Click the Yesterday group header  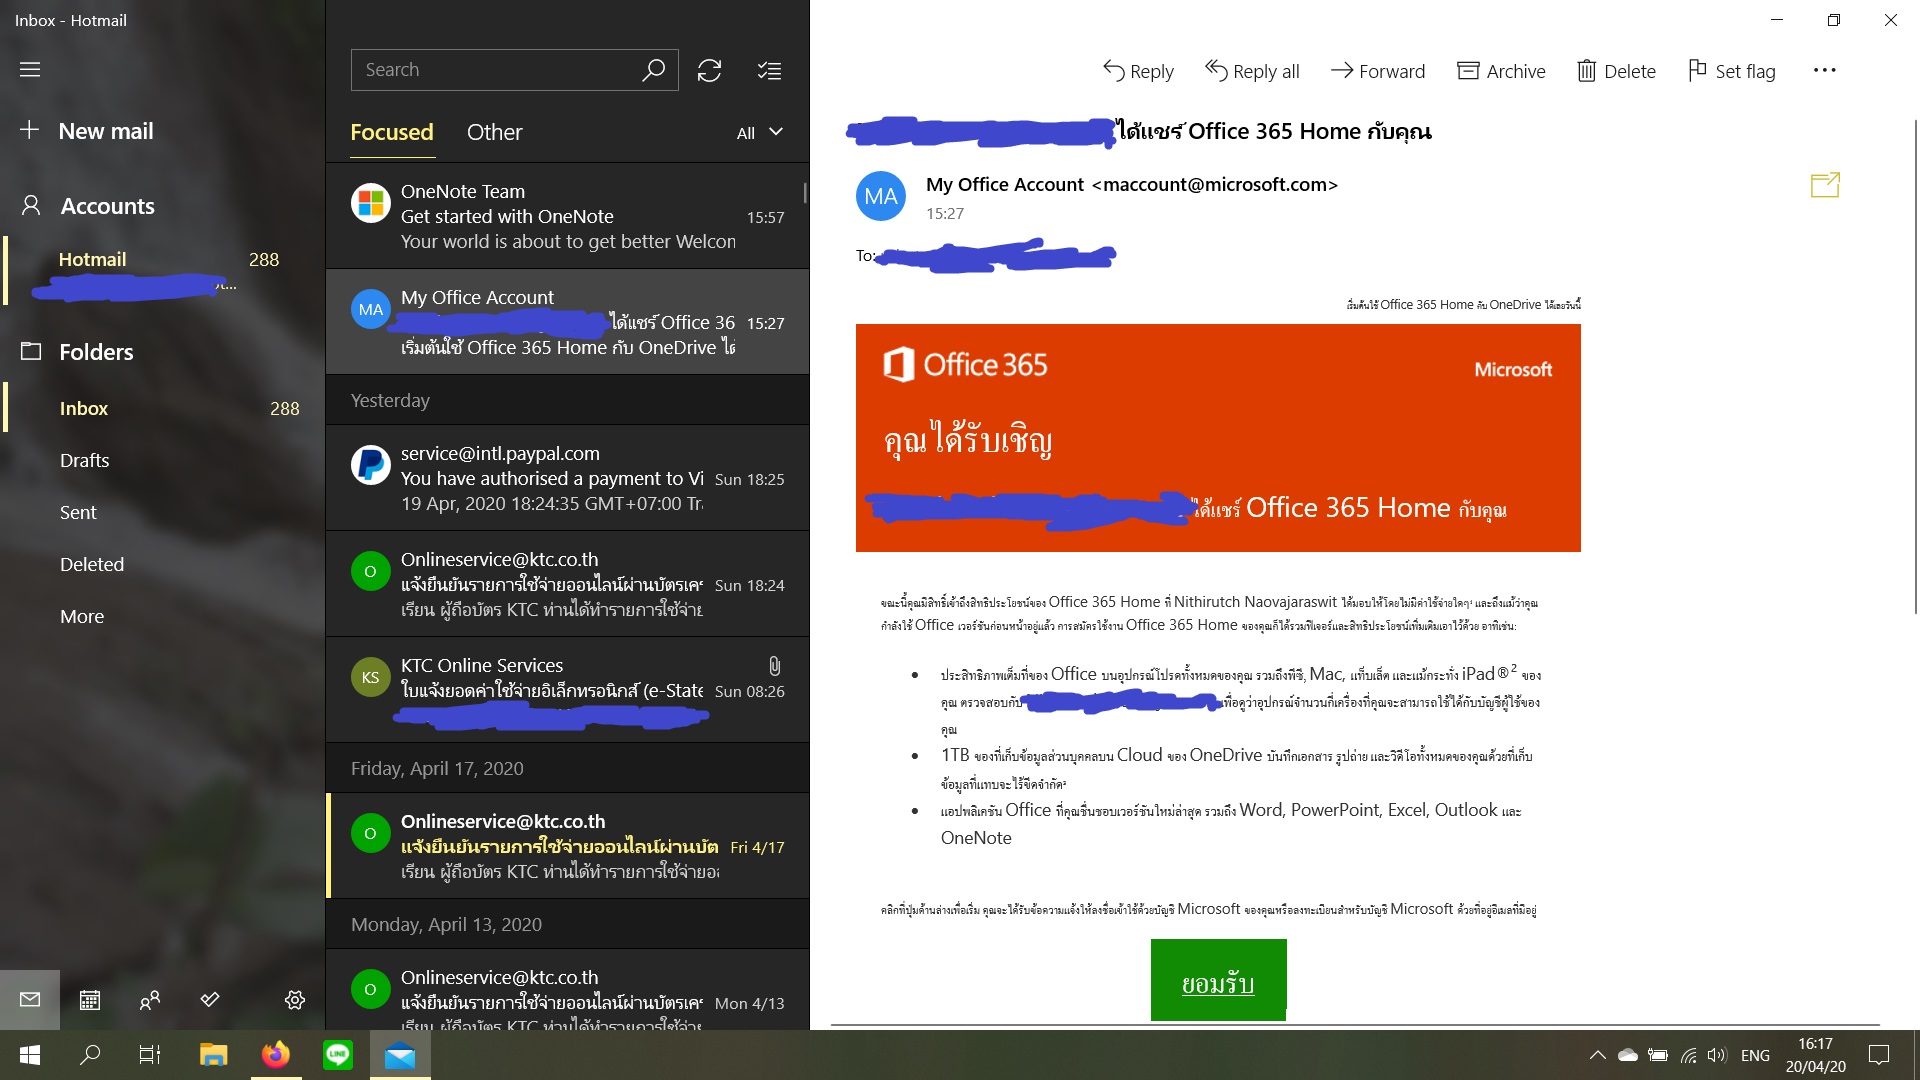[x=567, y=400]
